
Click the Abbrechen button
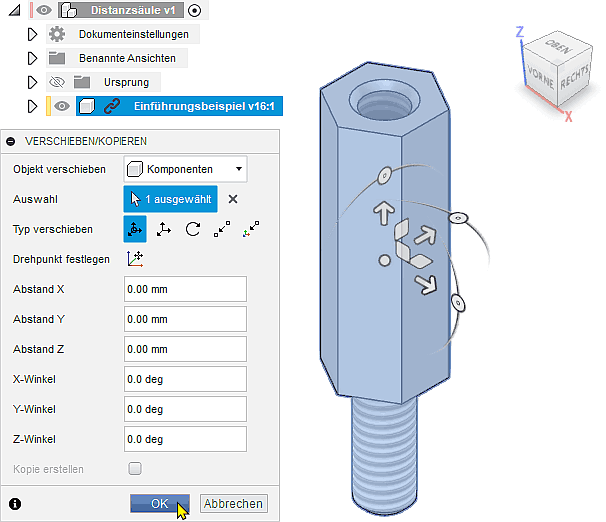pyautogui.click(x=233, y=504)
